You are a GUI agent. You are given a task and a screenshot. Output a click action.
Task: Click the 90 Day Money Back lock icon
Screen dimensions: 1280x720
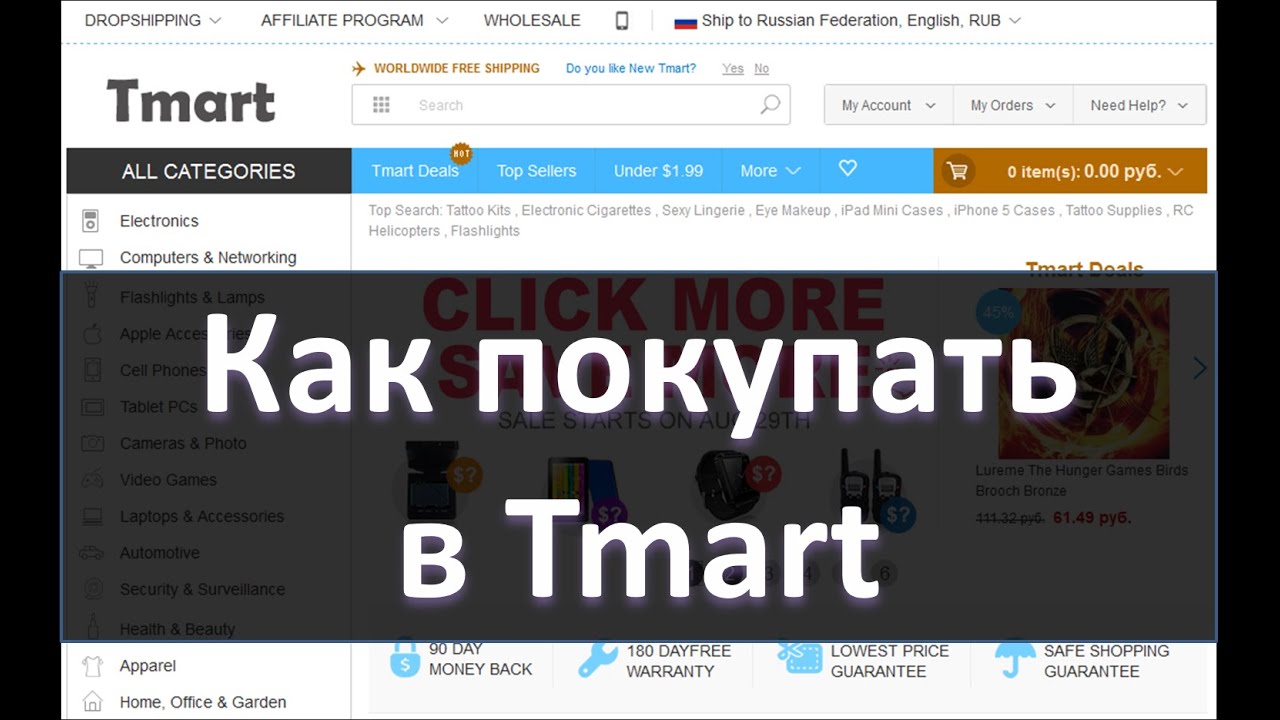point(405,660)
